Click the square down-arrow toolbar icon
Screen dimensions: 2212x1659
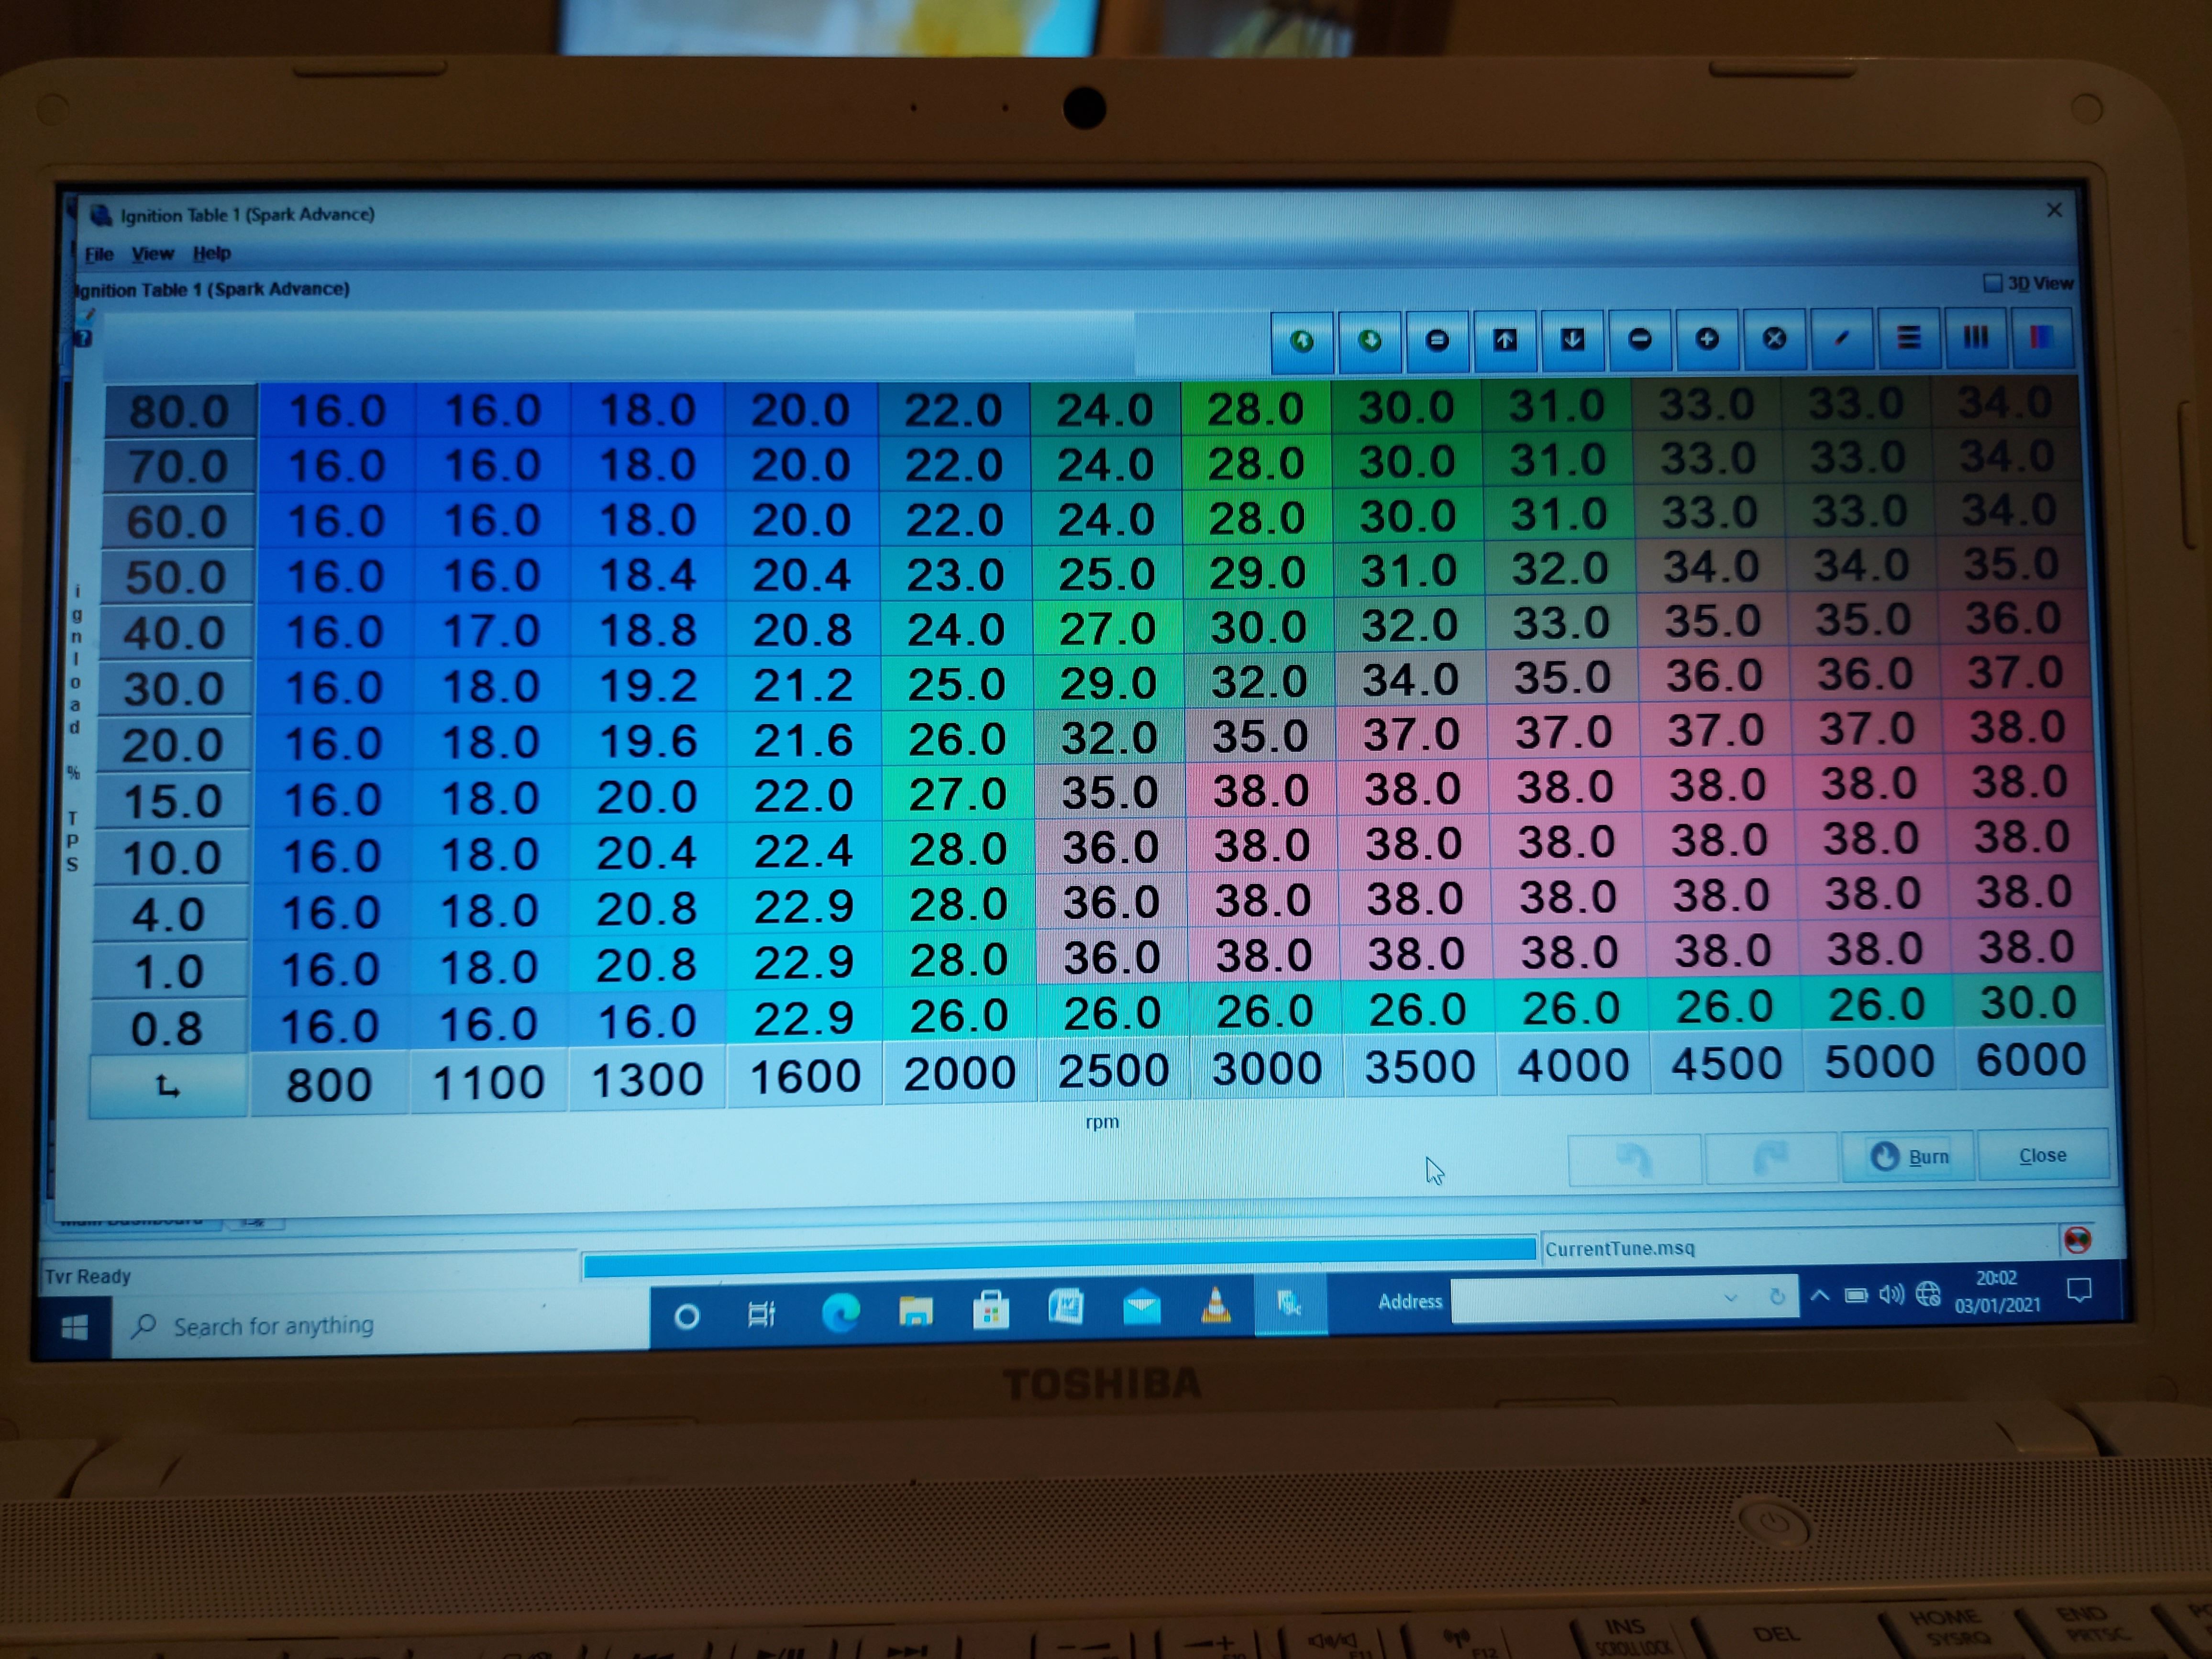point(1572,339)
